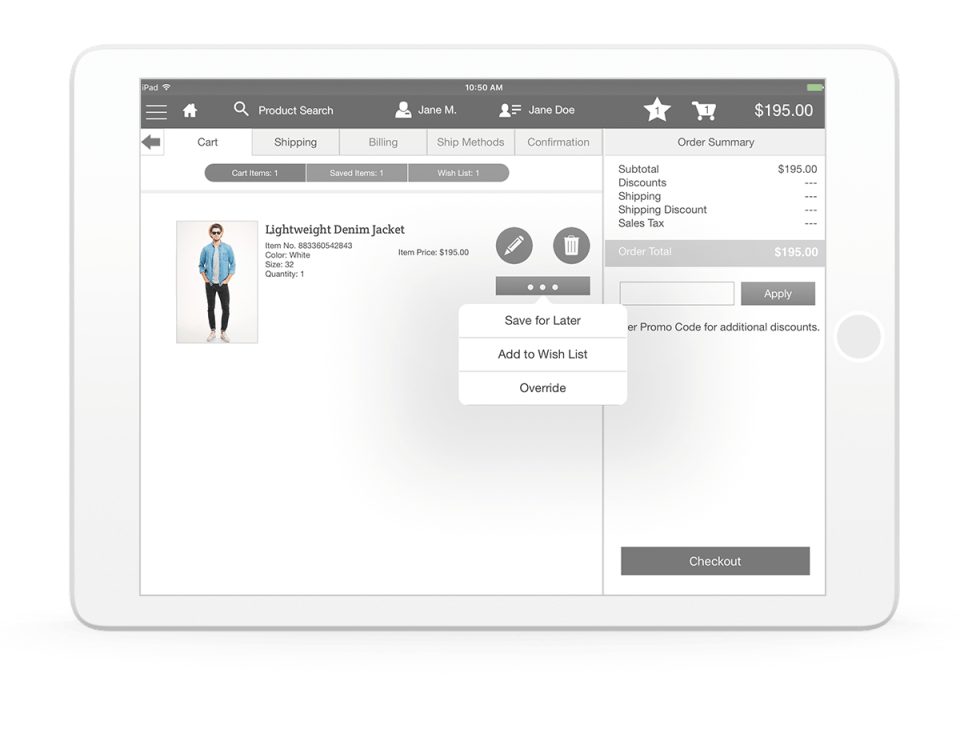The height and width of the screenshot is (741, 960).
Task: Open the ellipsis options for the jacket
Action: 541,286
